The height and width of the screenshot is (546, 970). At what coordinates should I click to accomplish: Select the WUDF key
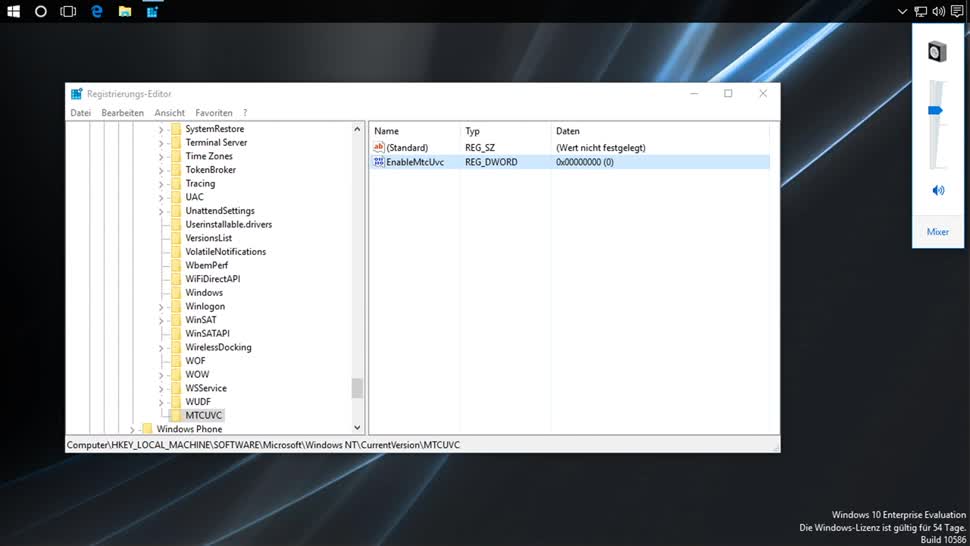198,401
